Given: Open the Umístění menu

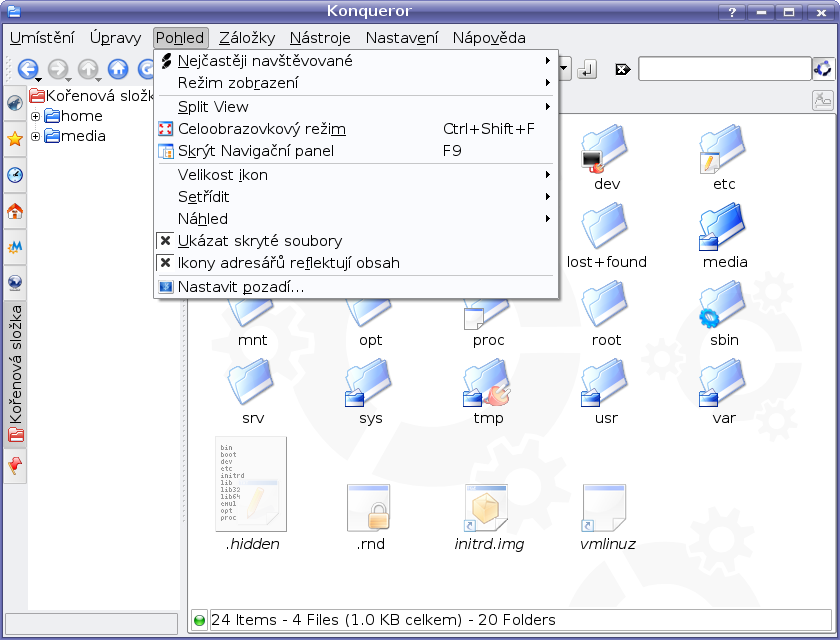Looking at the screenshot, I should [42, 38].
